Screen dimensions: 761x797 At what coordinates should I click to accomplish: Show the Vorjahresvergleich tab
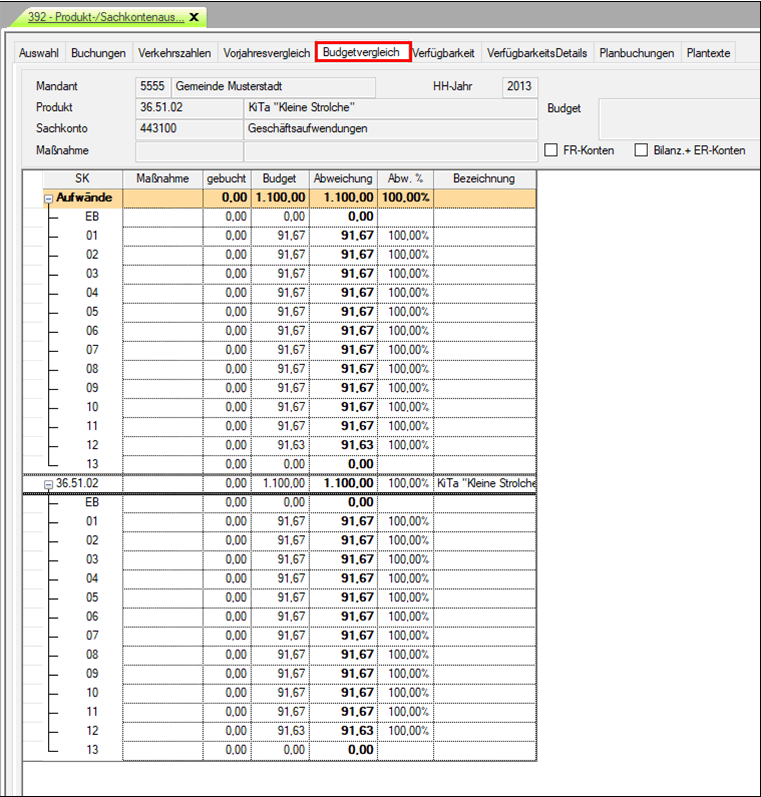pos(266,53)
